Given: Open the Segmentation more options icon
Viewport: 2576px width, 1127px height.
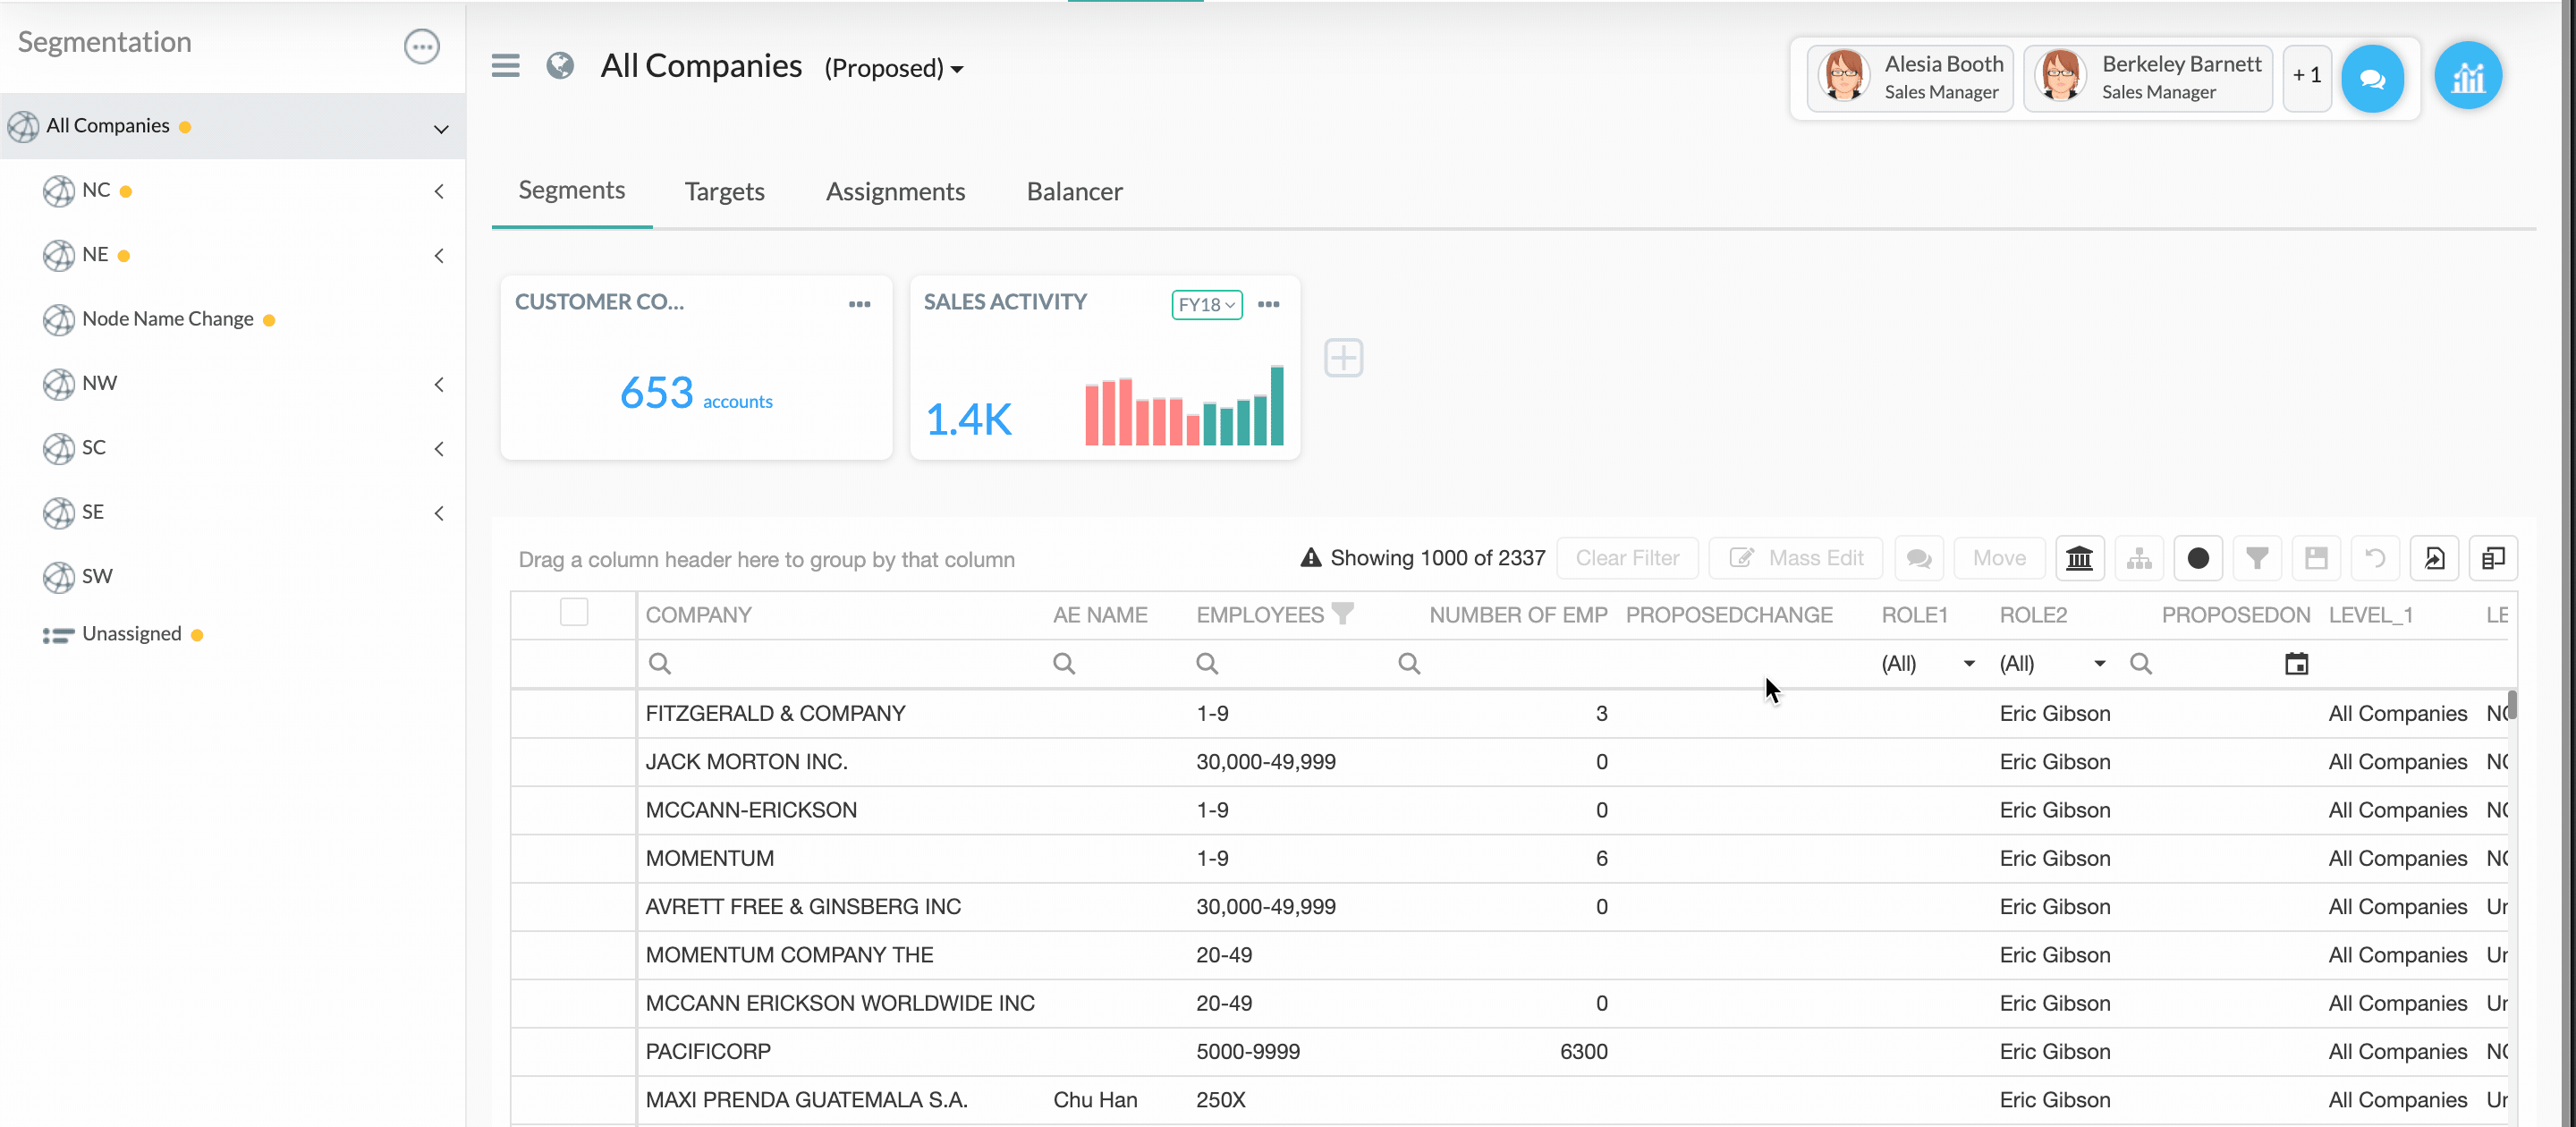Looking at the screenshot, I should coord(421,46).
